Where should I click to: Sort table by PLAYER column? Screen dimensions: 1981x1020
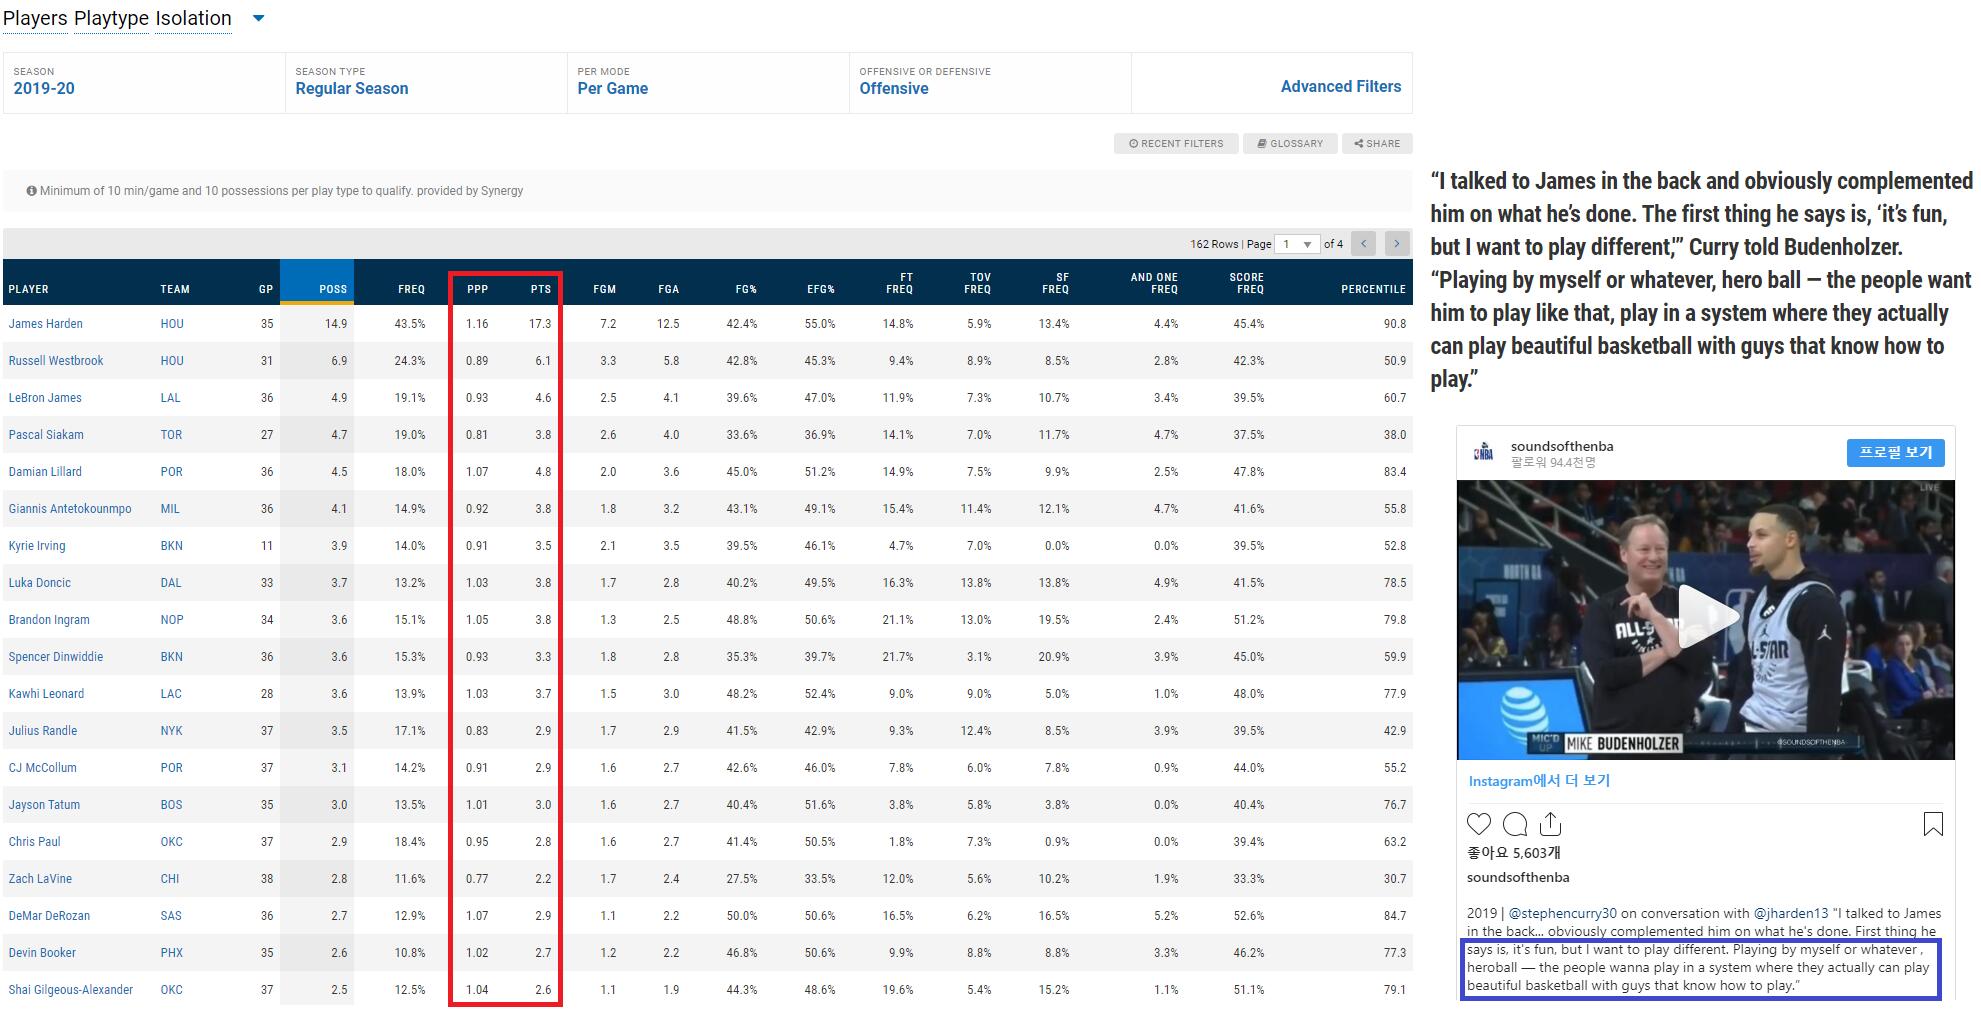[29, 289]
